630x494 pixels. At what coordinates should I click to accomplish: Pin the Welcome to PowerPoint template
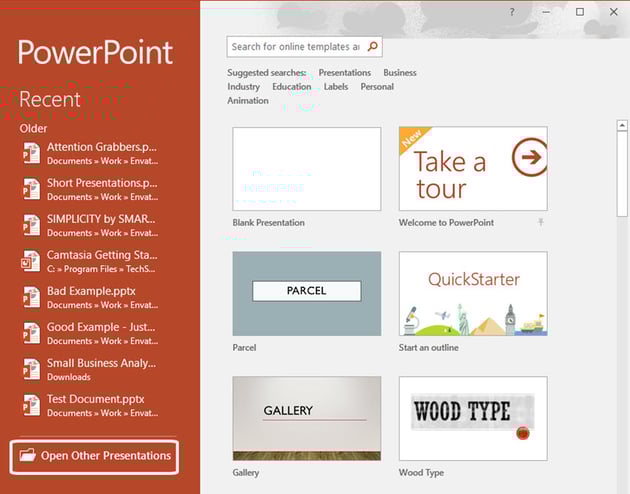[x=541, y=222]
